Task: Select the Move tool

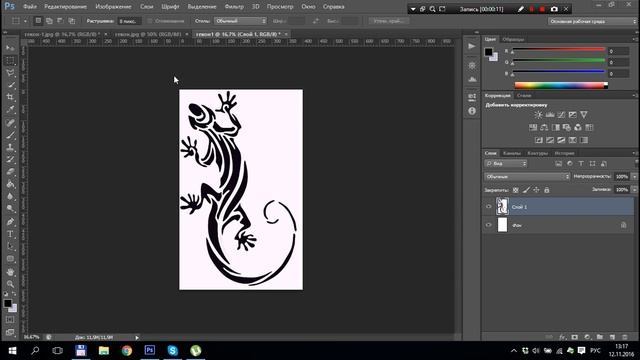Action: click(x=10, y=48)
